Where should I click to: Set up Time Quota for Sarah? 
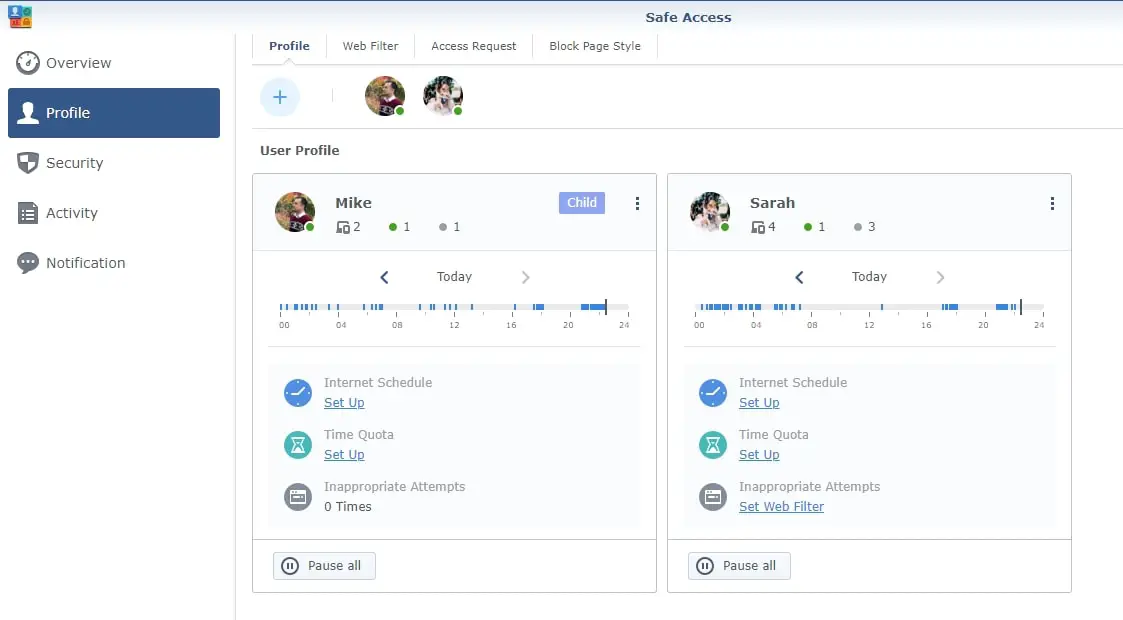[x=759, y=455]
